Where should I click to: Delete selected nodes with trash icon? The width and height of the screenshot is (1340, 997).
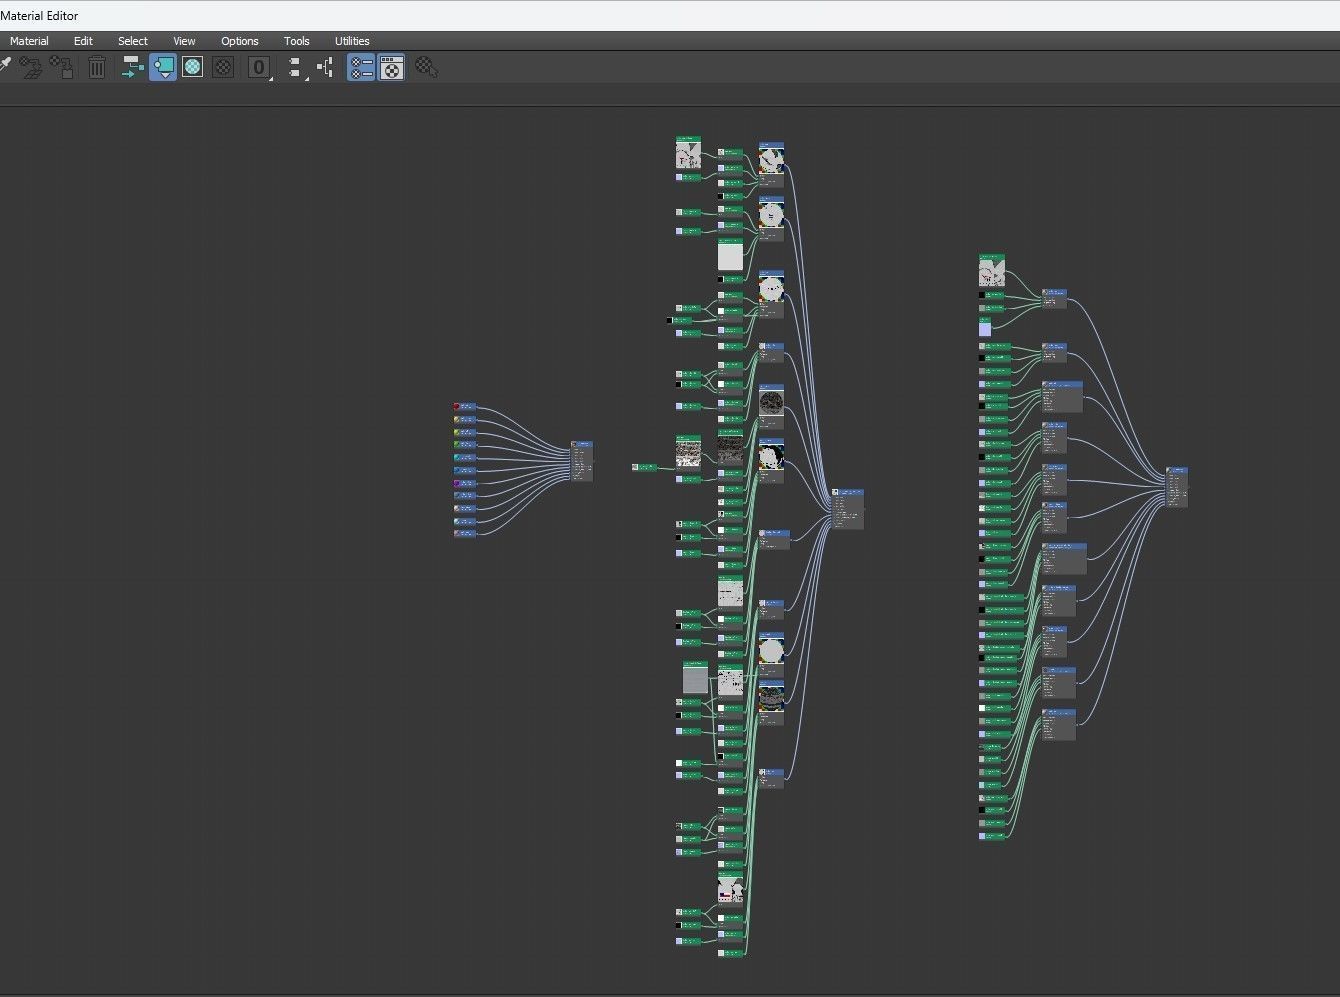pos(96,67)
